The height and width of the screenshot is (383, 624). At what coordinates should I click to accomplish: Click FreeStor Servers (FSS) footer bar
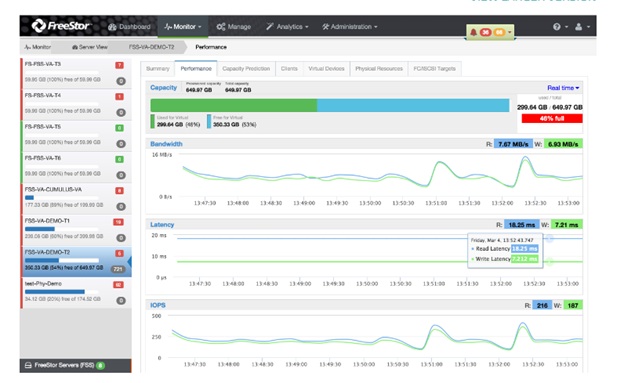76,365
